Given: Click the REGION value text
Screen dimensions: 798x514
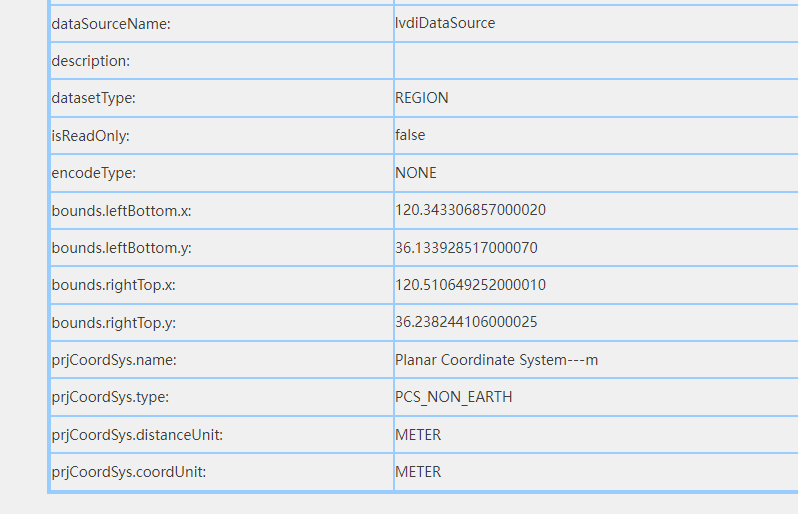Looking at the screenshot, I should (x=422, y=98).
